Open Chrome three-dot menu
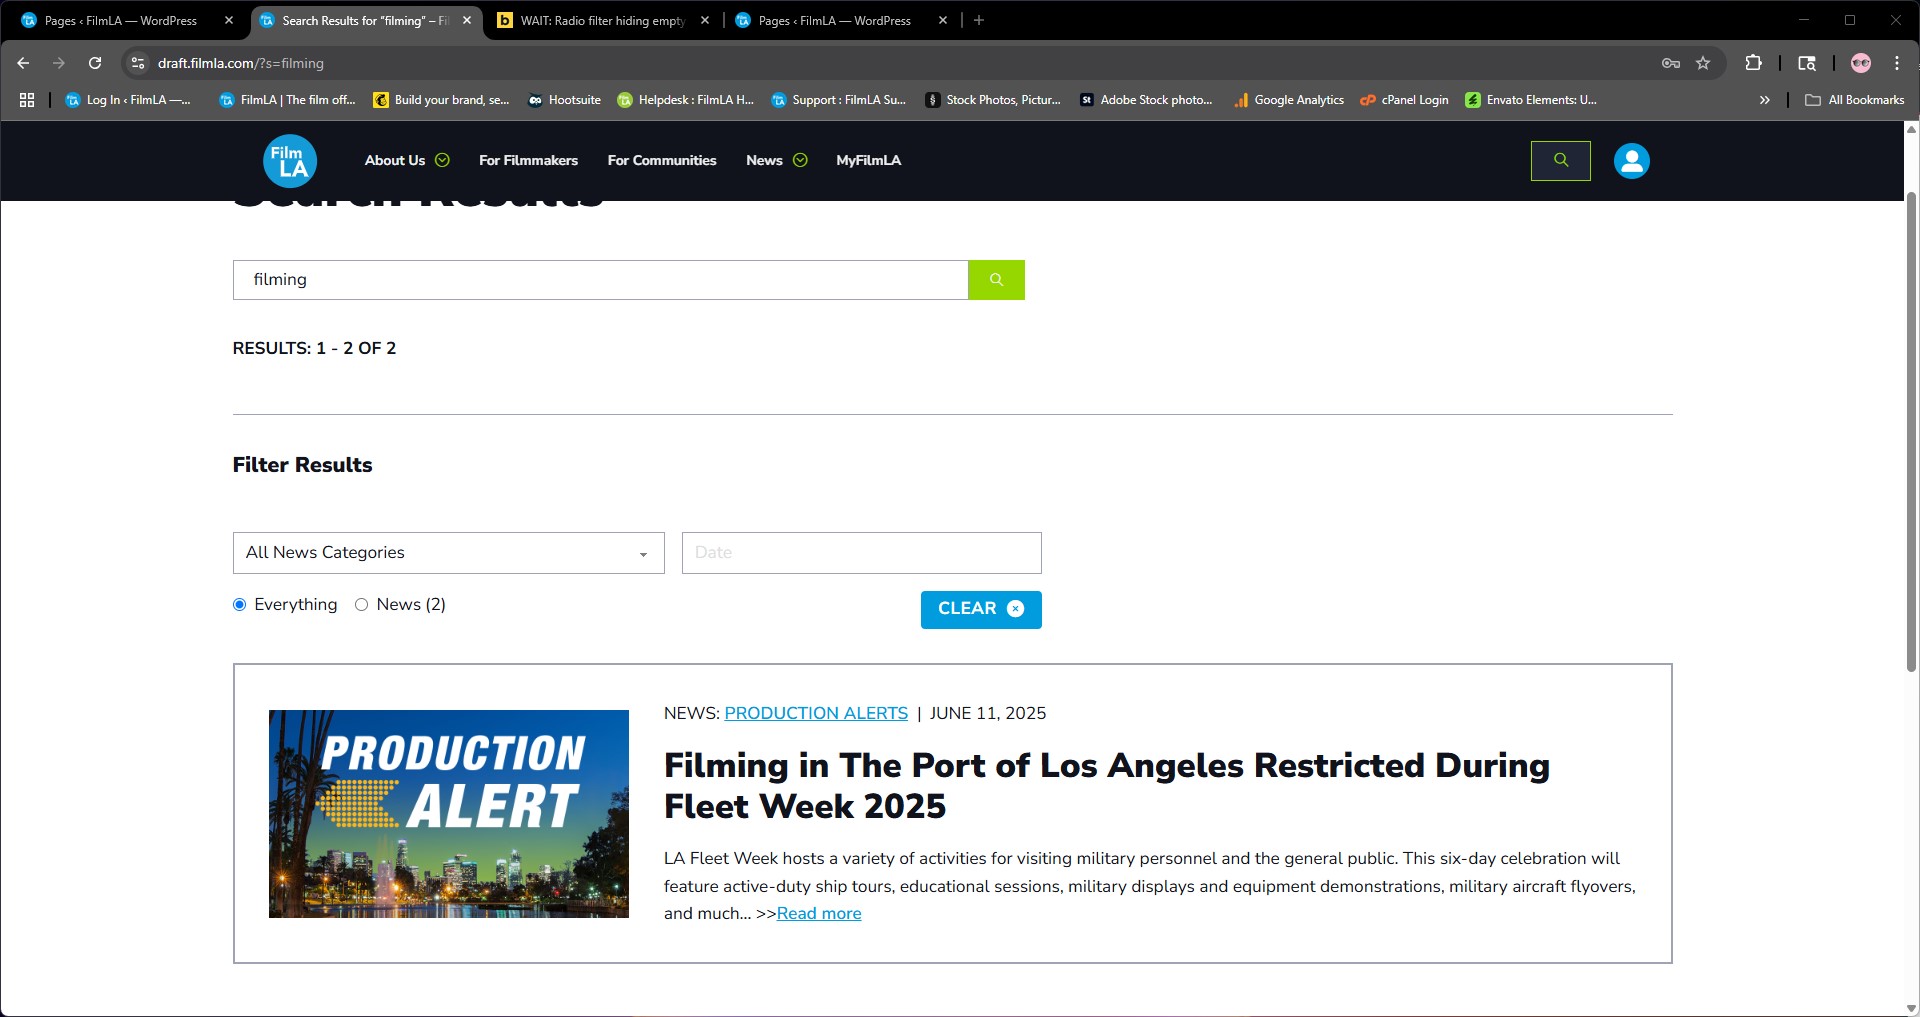The width and height of the screenshot is (1920, 1017). coord(1897,63)
